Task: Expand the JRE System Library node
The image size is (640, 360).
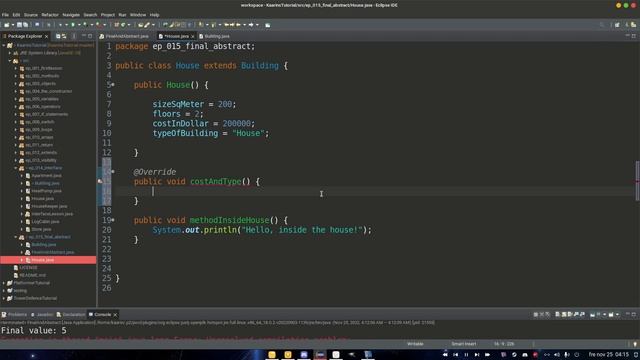Action: pyautogui.click(x=10, y=53)
